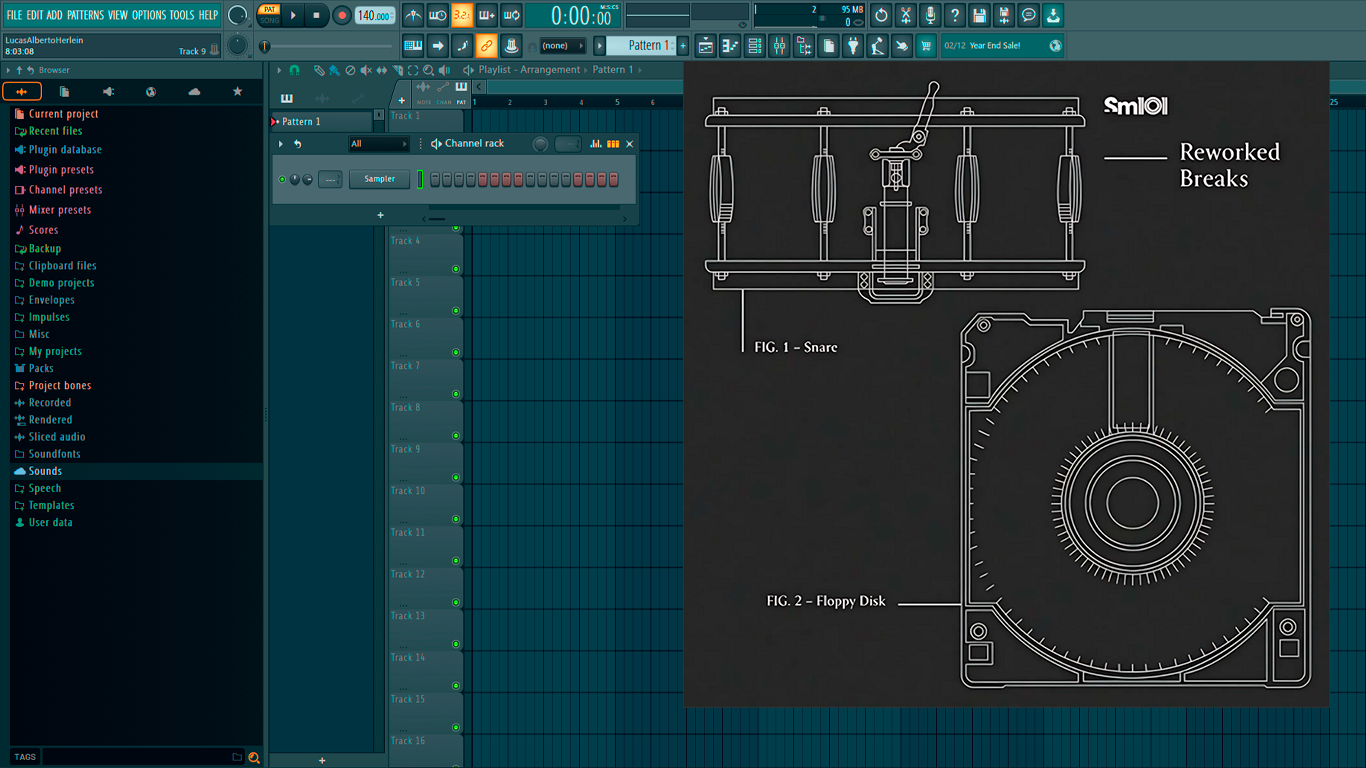Open the Sampler mixer track selector

coord(330,179)
